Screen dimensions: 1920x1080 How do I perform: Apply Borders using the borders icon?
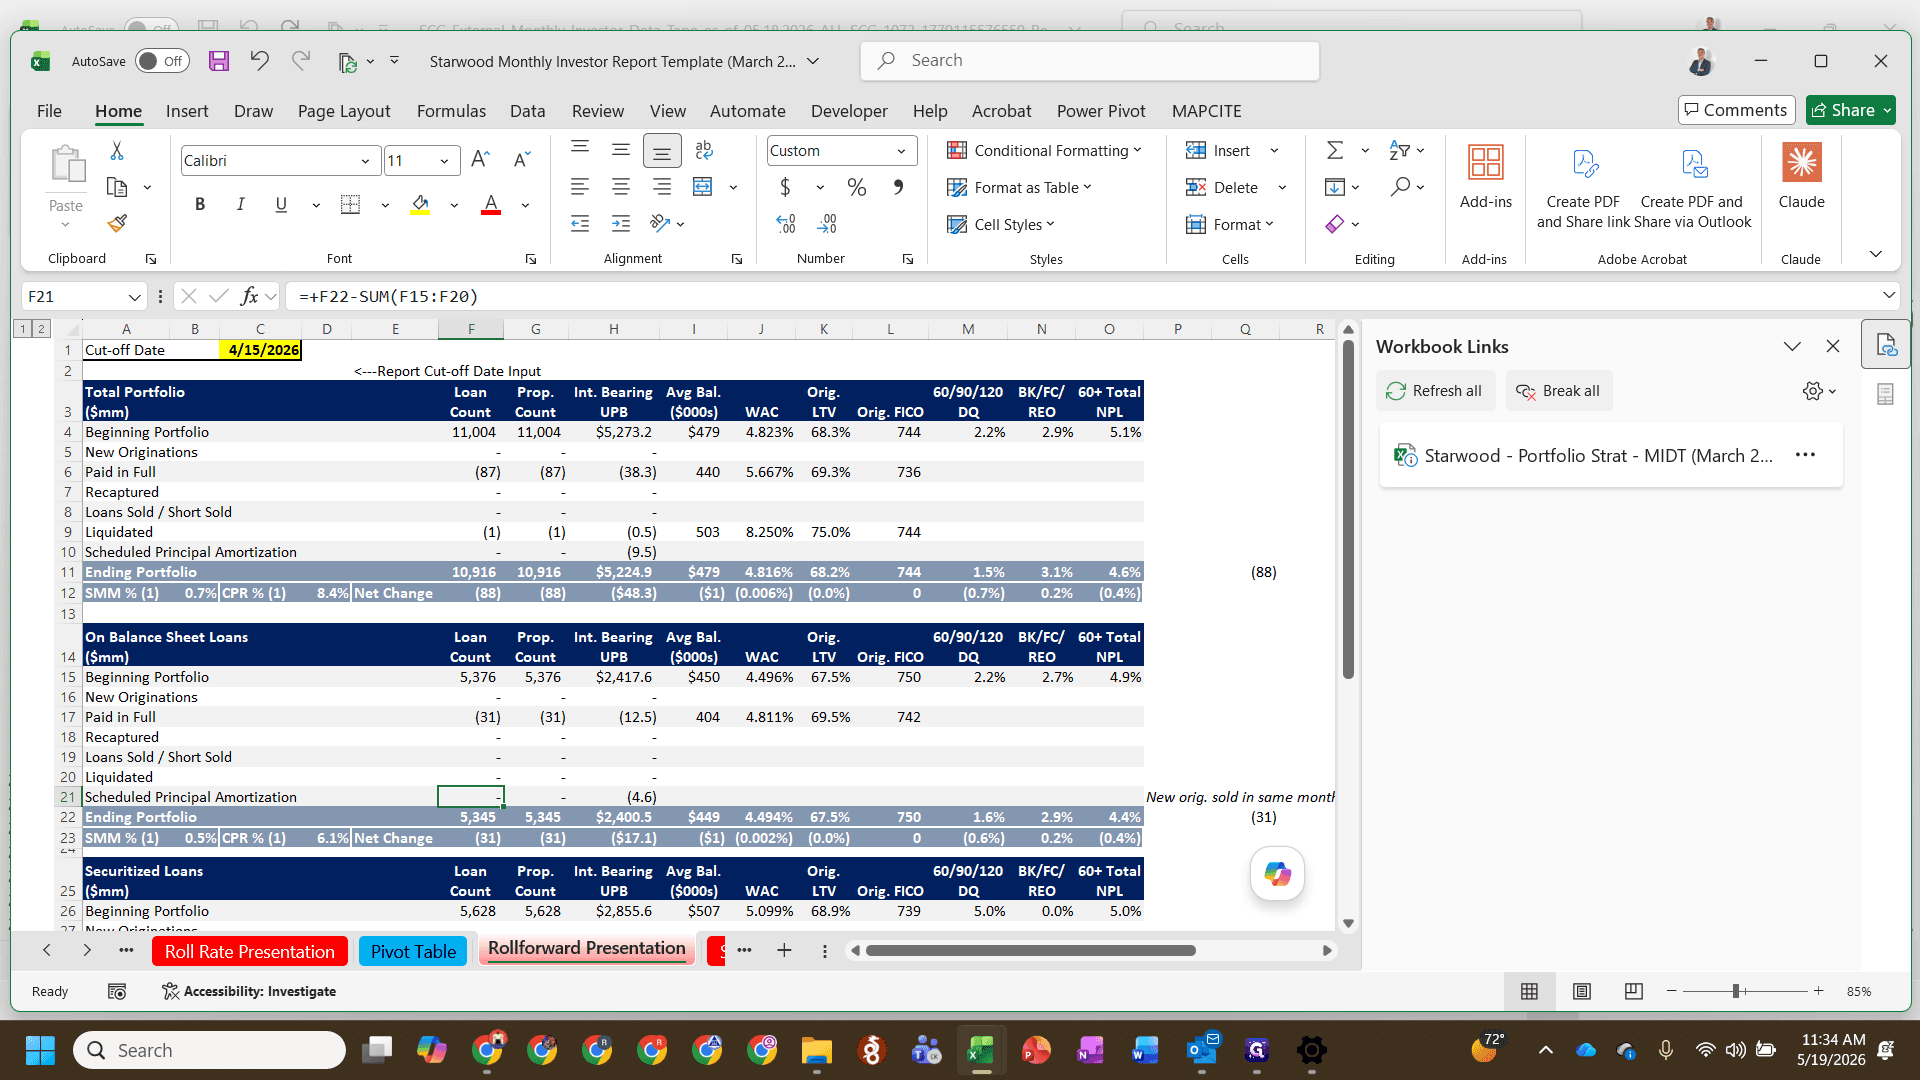[350, 205]
